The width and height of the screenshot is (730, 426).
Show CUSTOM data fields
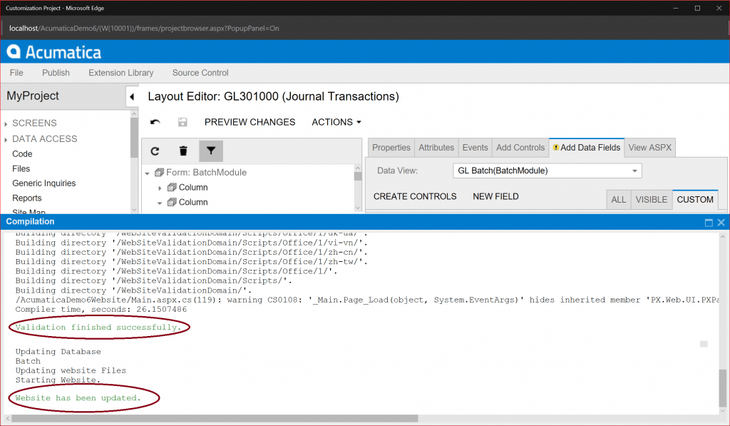coord(695,200)
